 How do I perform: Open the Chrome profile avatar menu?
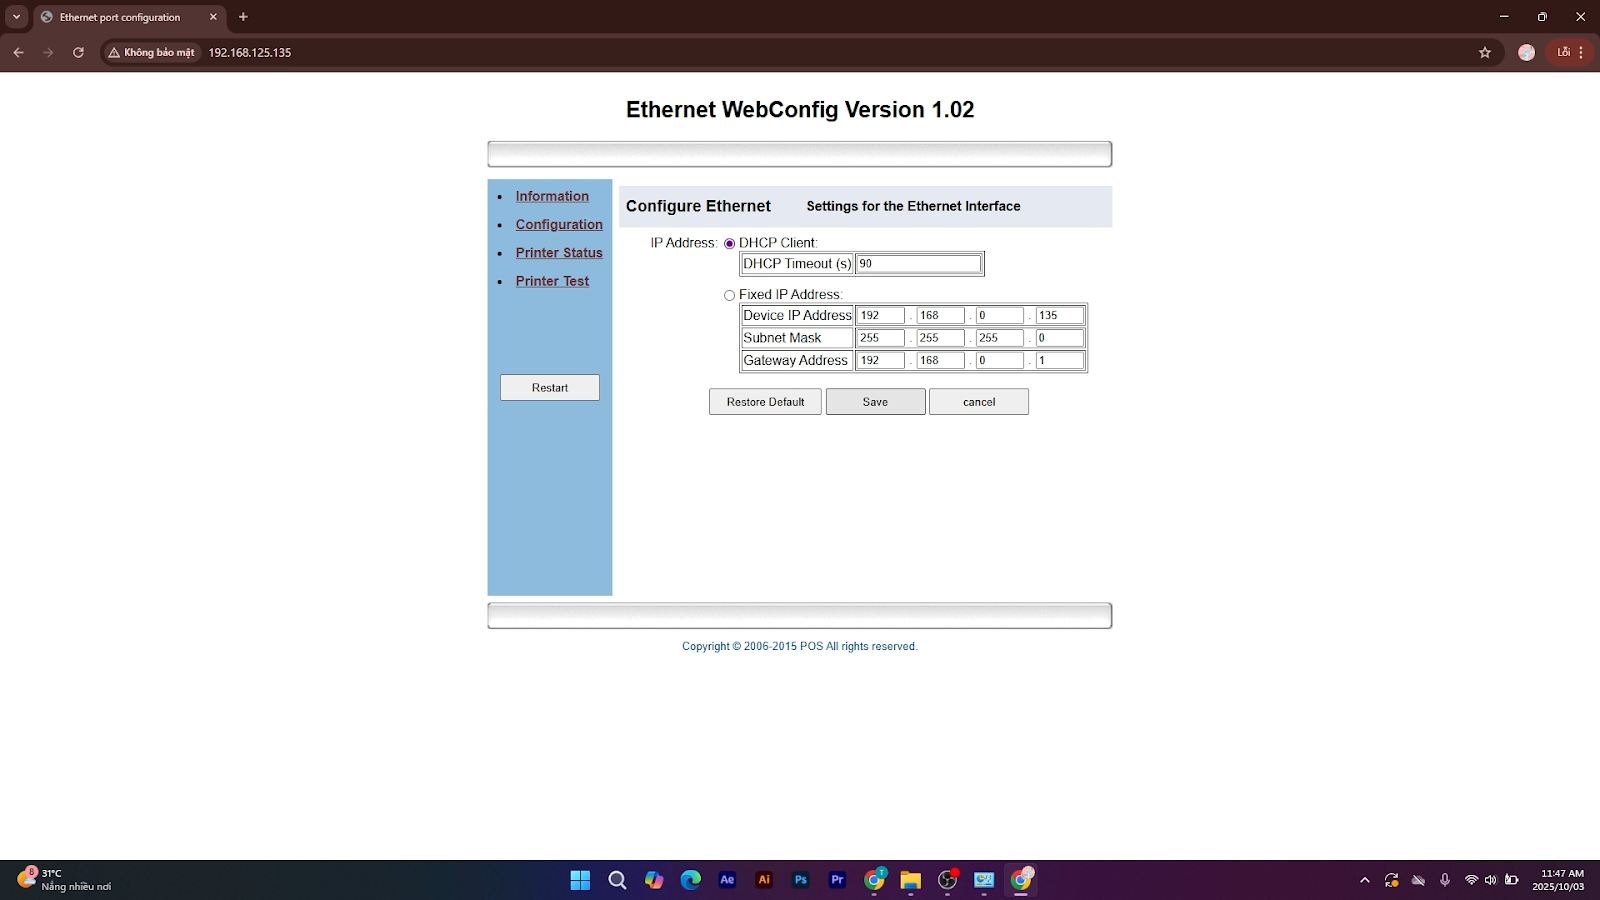click(x=1526, y=52)
